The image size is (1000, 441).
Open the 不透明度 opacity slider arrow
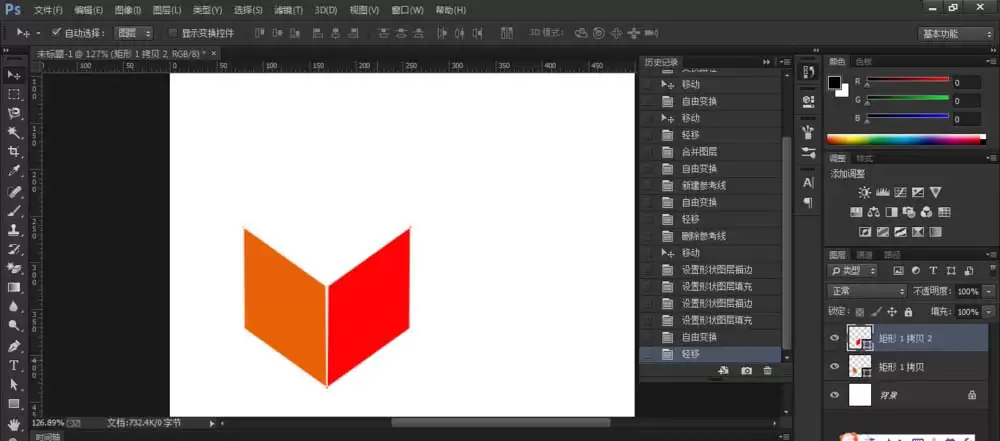[988, 291]
